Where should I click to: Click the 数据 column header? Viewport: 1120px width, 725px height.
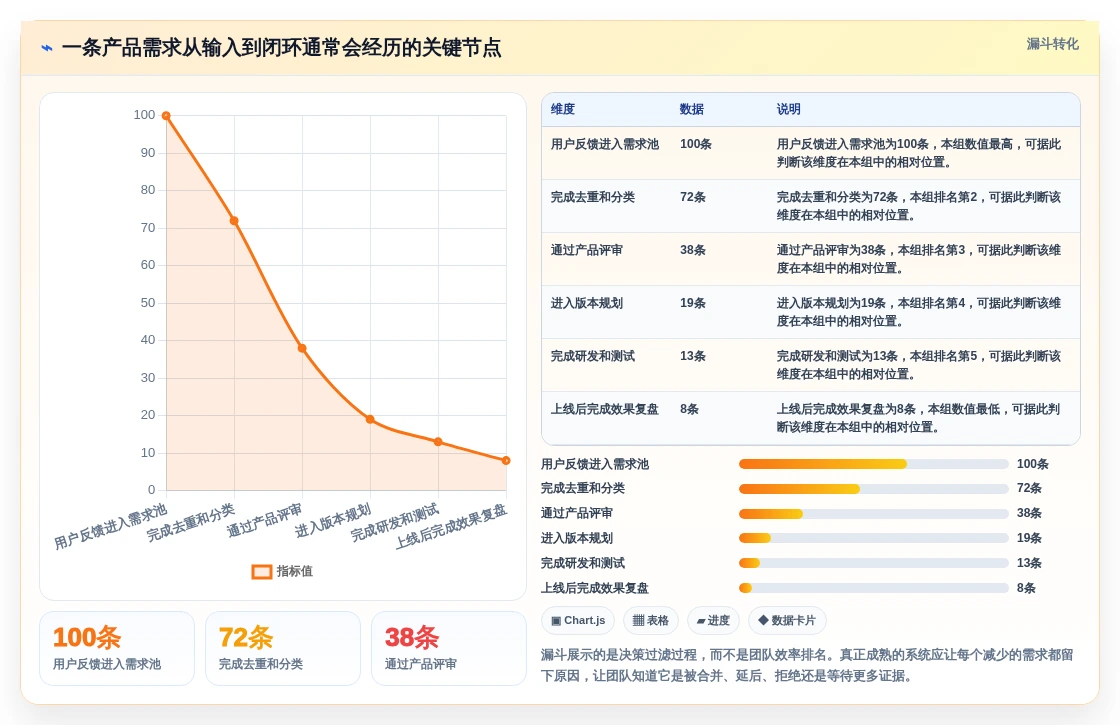pos(691,109)
